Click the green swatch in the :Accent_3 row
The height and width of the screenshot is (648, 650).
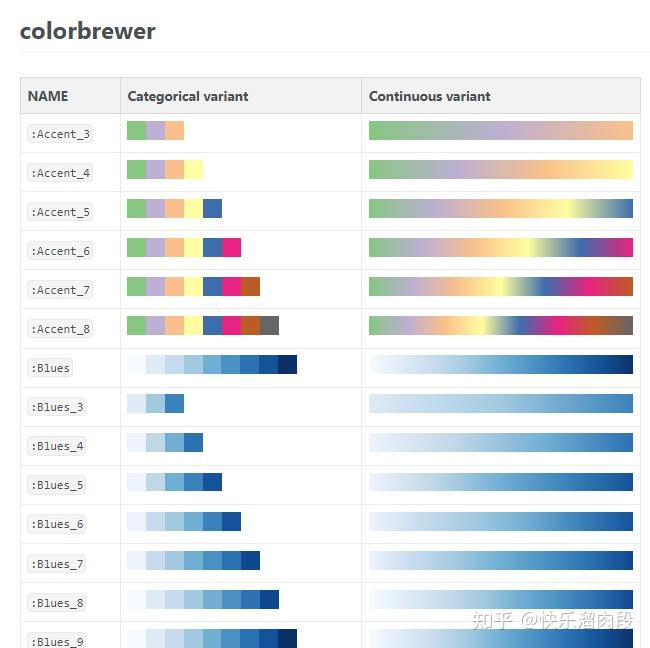pos(136,131)
